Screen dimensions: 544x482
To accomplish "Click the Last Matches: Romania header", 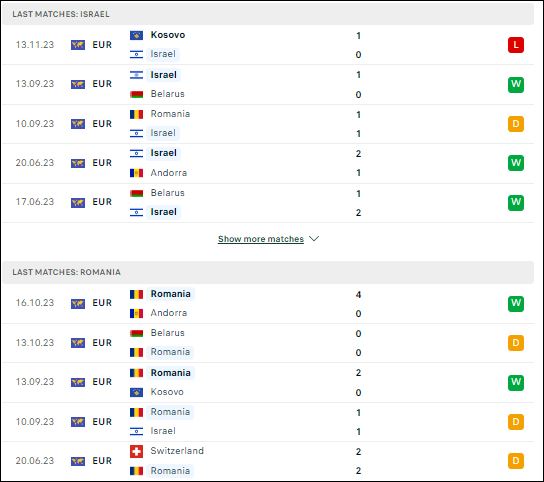I will pyautogui.click(x=67, y=272).
